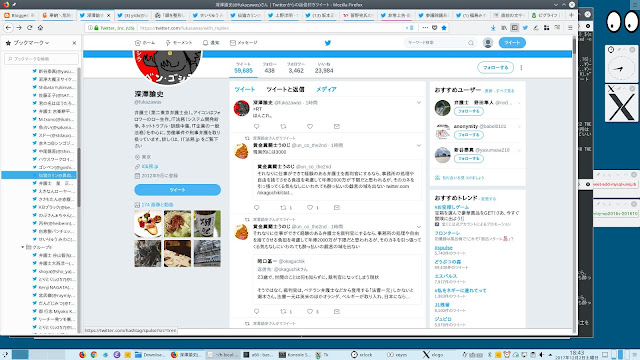Select highlighted bookmark in the sidebar
The image size is (640, 360).
pyautogui.click(x=40, y=175)
